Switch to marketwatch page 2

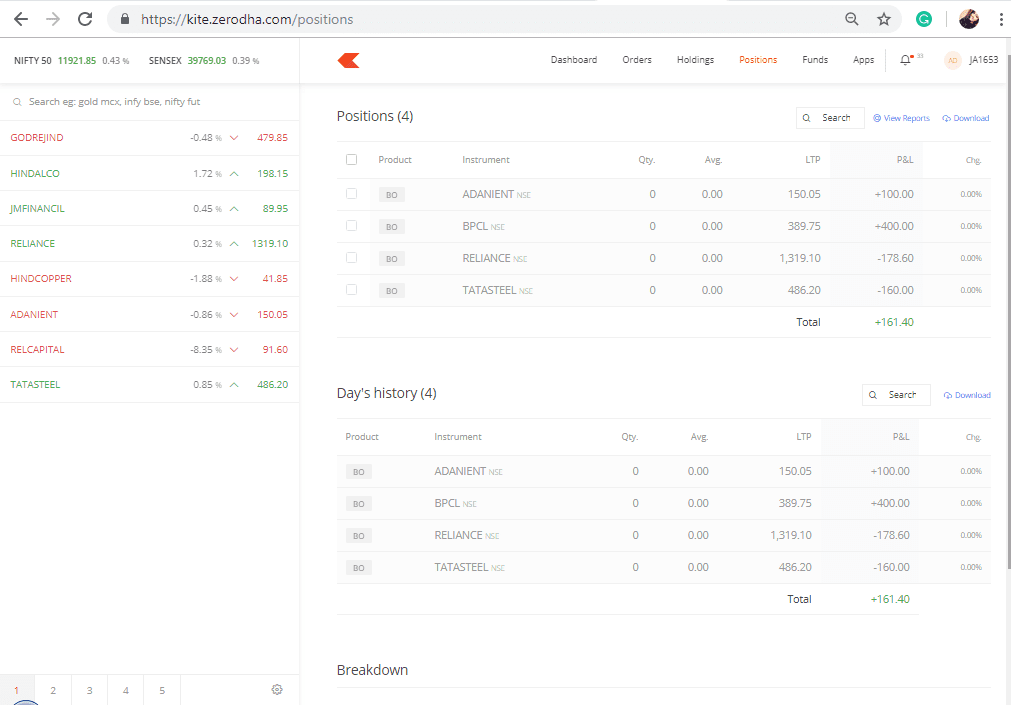pos(53,690)
